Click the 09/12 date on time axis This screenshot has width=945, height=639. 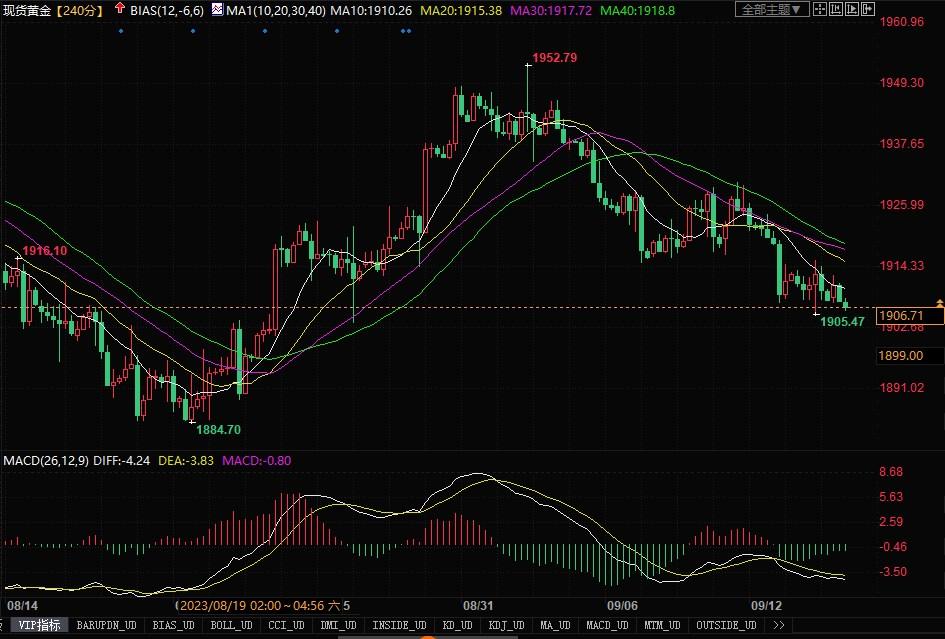(x=765, y=605)
